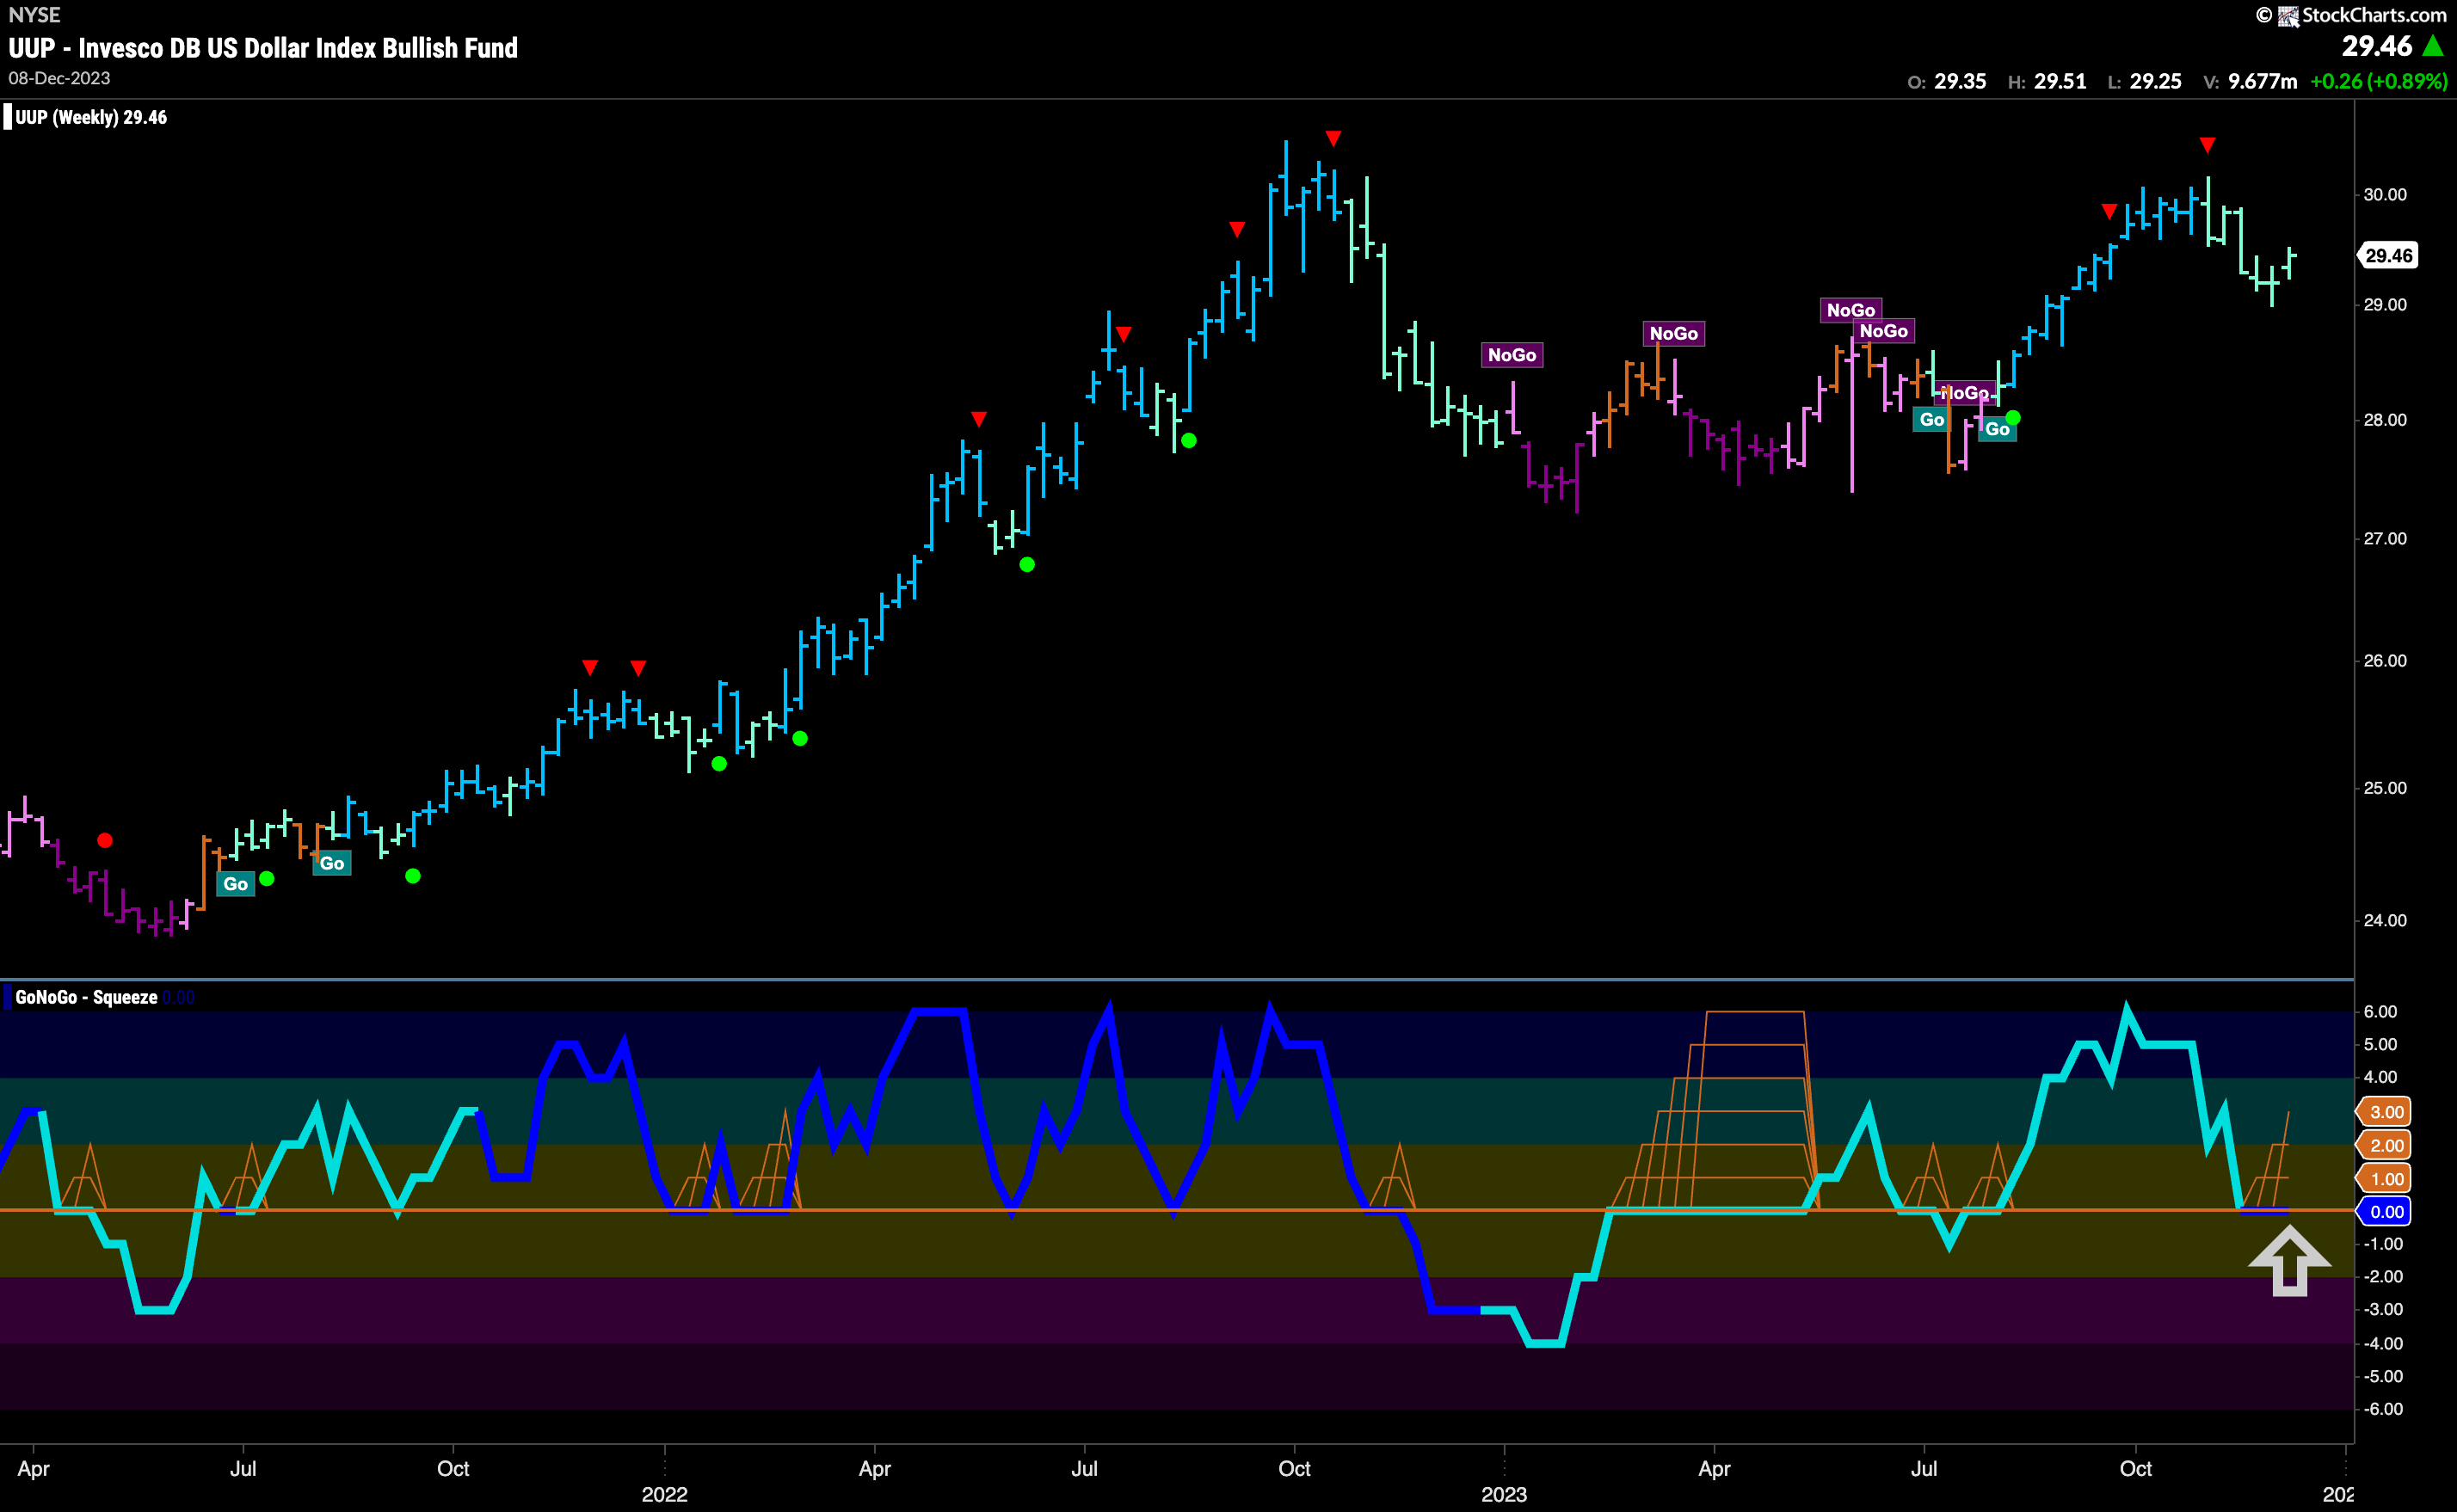Click the -6.00 oscillator axis label

(2383, 1409)
